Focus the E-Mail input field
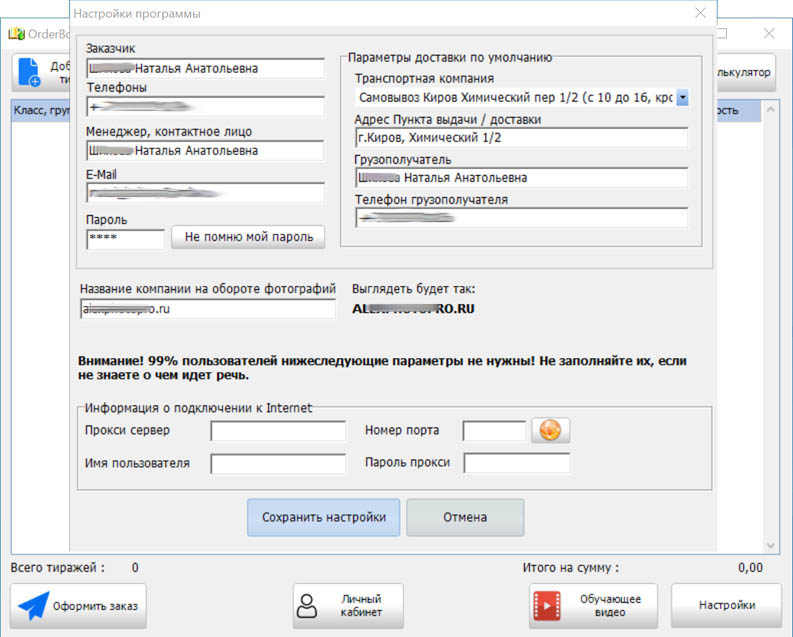 pyautogui.click(x=205, y=193)
